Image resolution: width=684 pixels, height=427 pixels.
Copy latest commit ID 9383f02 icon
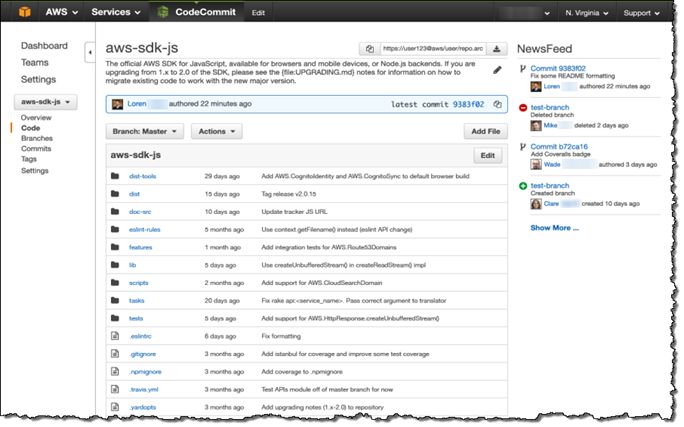(497, 104)
